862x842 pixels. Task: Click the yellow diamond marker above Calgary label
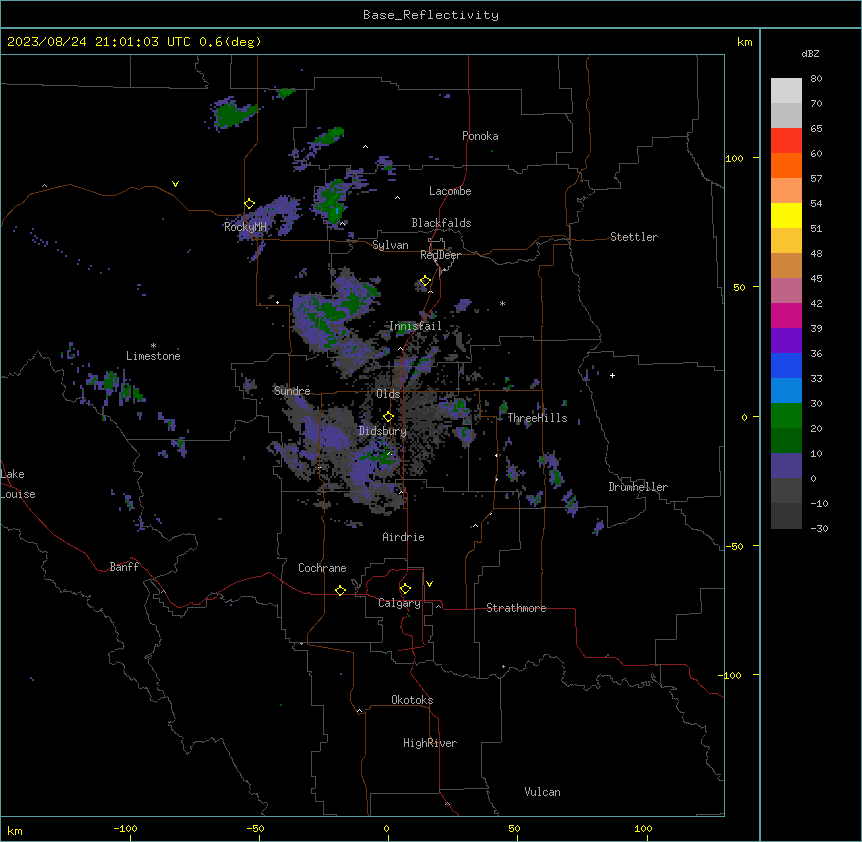(405, 589)
